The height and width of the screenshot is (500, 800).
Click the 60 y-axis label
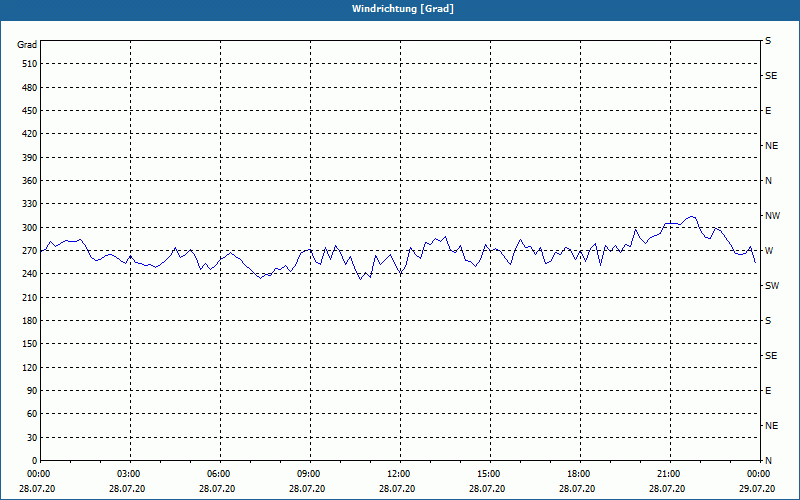32,414
